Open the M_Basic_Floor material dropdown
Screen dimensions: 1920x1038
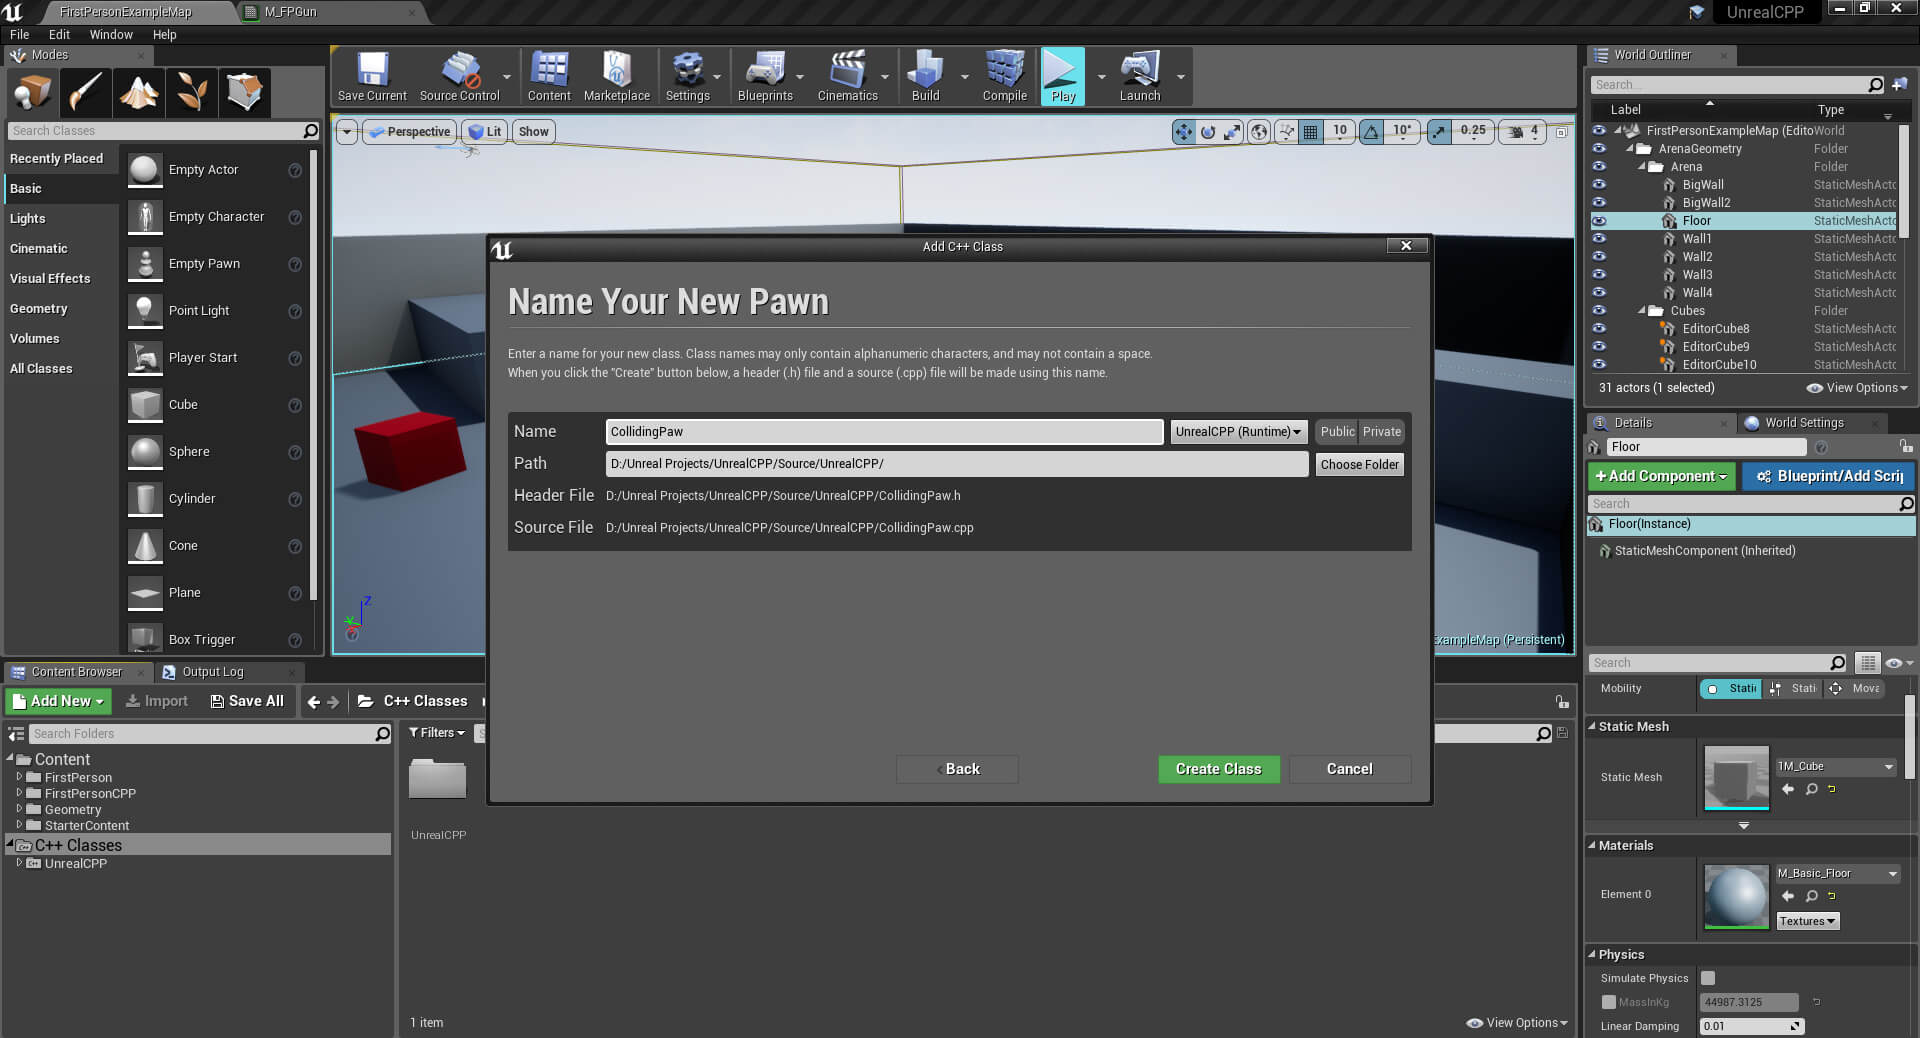click(1838, 874)
